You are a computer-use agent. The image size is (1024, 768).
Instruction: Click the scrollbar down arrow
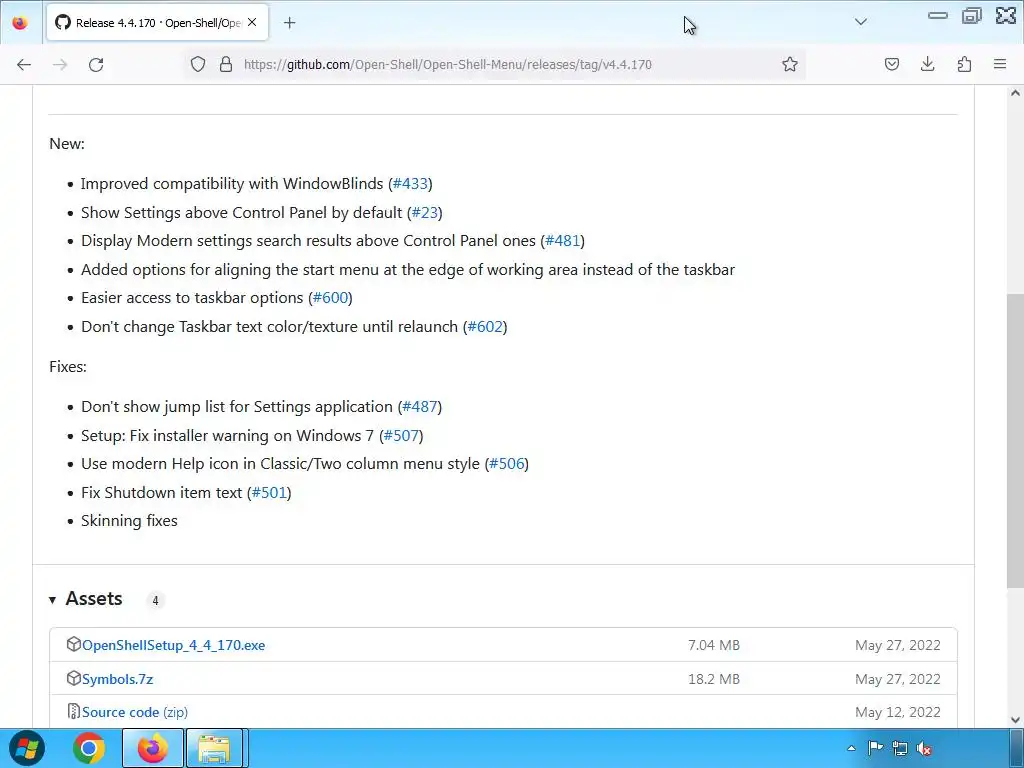1015,720
